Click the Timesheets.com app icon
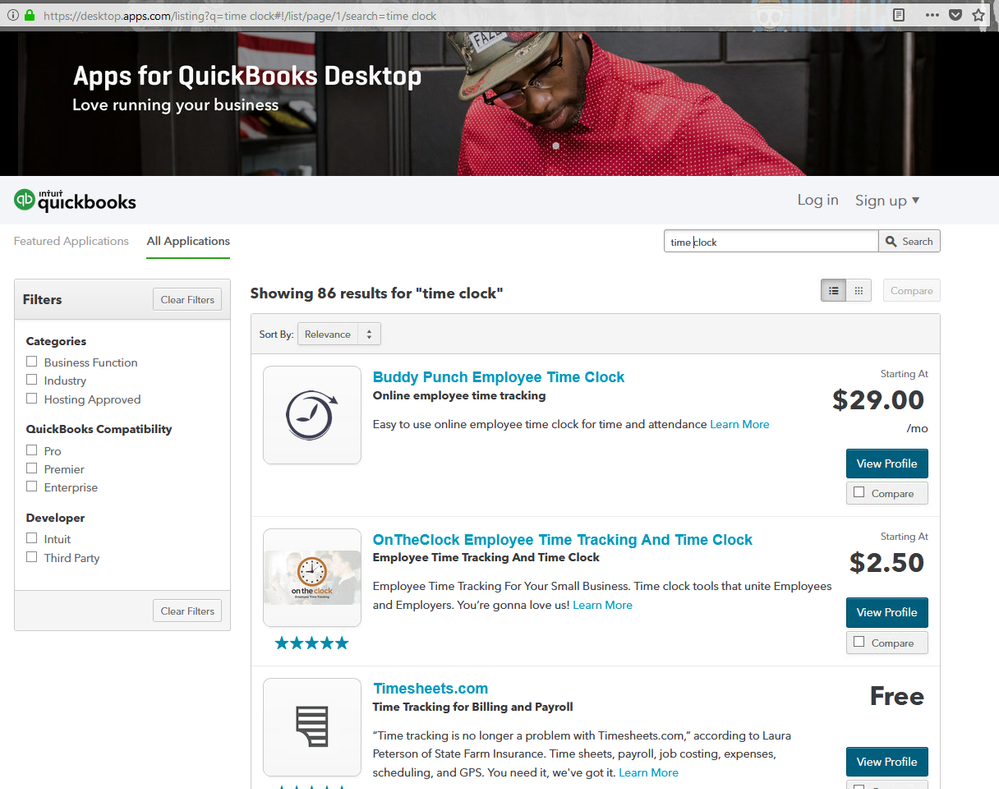This screenshot has width=999, height=789. (x=312, y=727)
